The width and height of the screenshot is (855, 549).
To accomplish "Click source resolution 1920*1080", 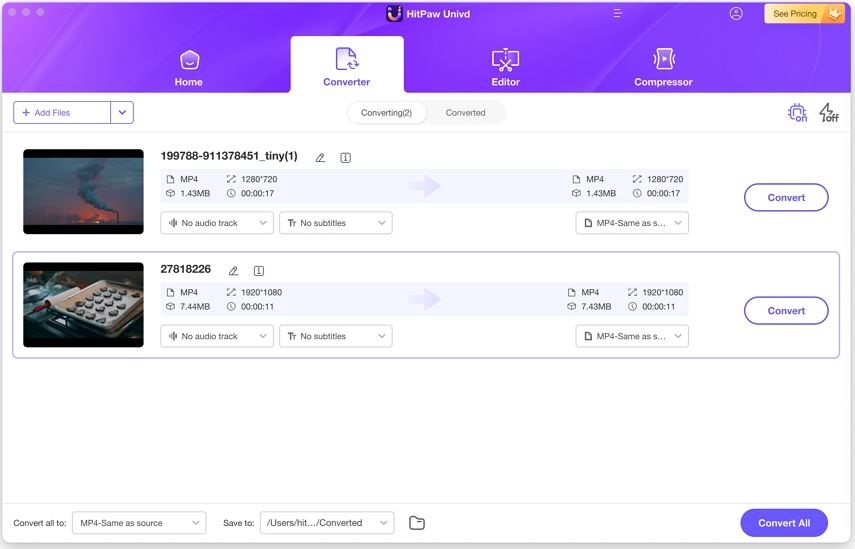I will 261,292.
